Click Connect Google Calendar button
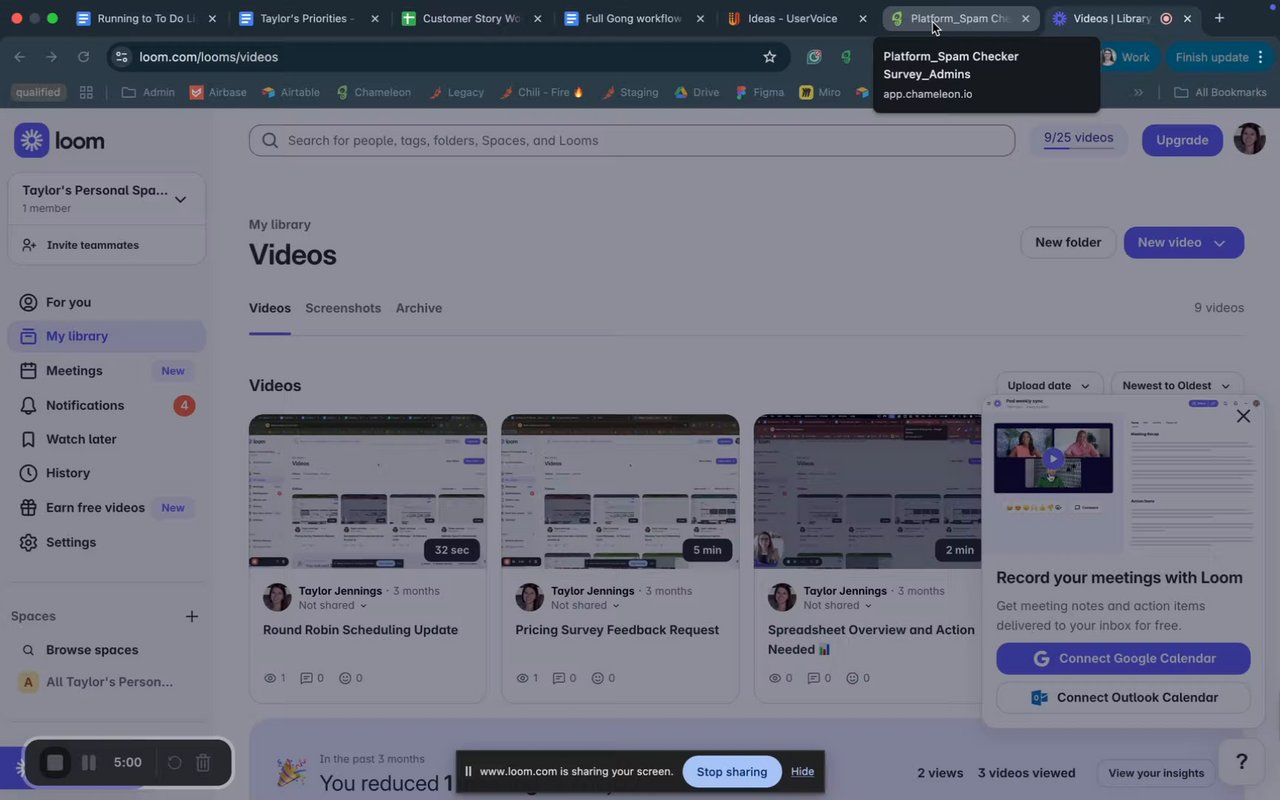1280x800 pixels. tap(1123, 658)
